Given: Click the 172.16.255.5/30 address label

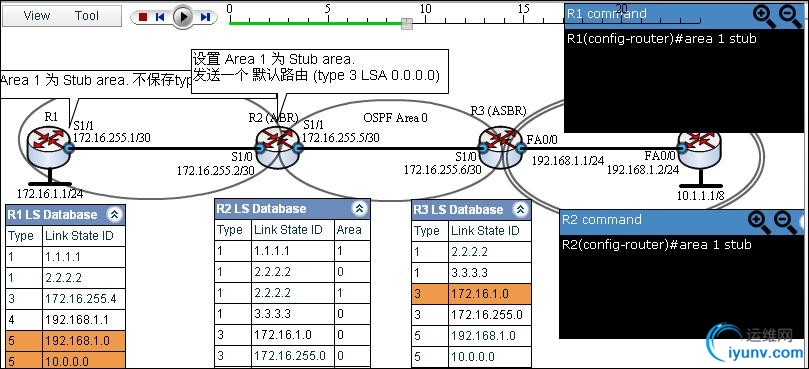Looking at the screenshot, I should pos(341,138).
